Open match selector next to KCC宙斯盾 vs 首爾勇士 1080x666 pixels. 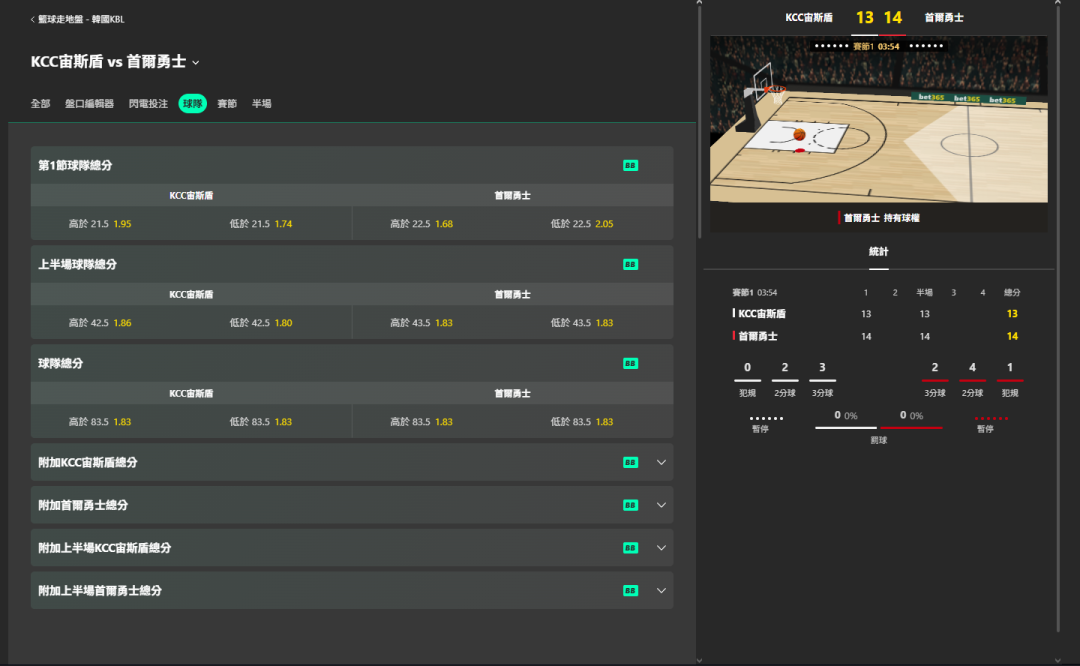(196, 63)
